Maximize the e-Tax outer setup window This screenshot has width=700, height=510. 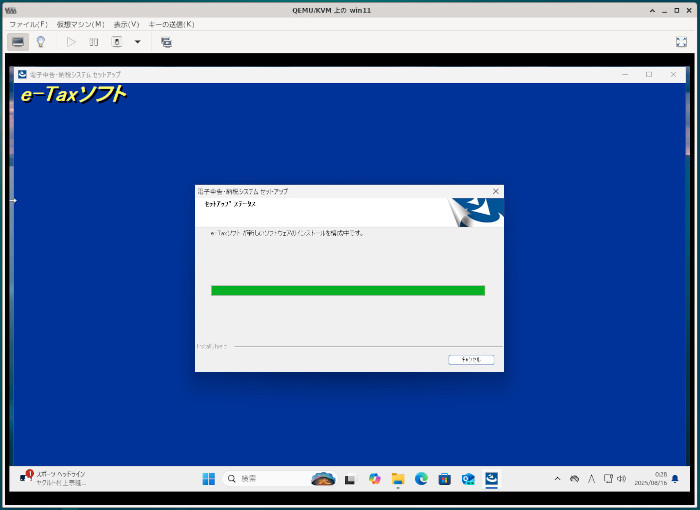[x=649, y=75]
